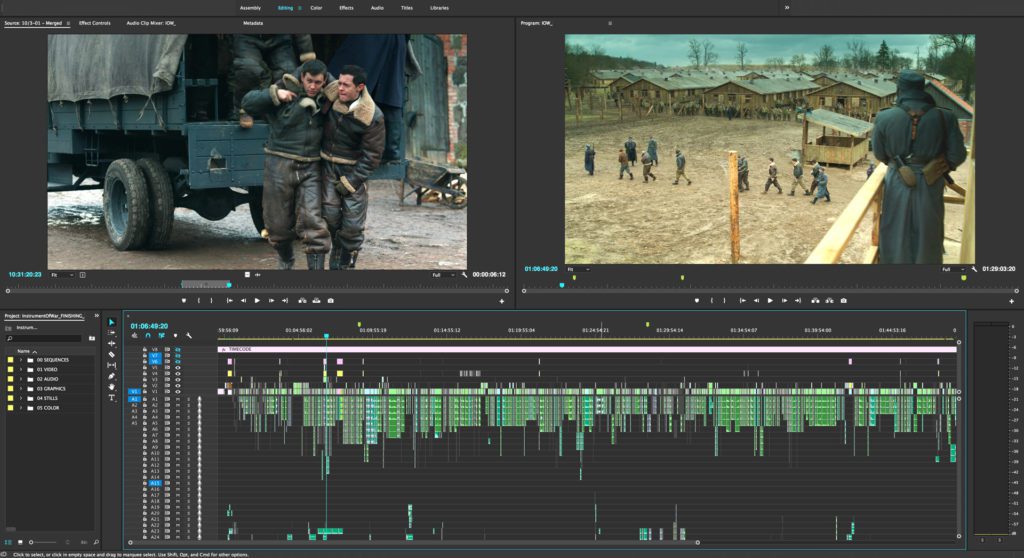Screen dimensions: 1024x558
Task: Open Program monitor Fit zoom dropdown
Action: coord(579,269)
